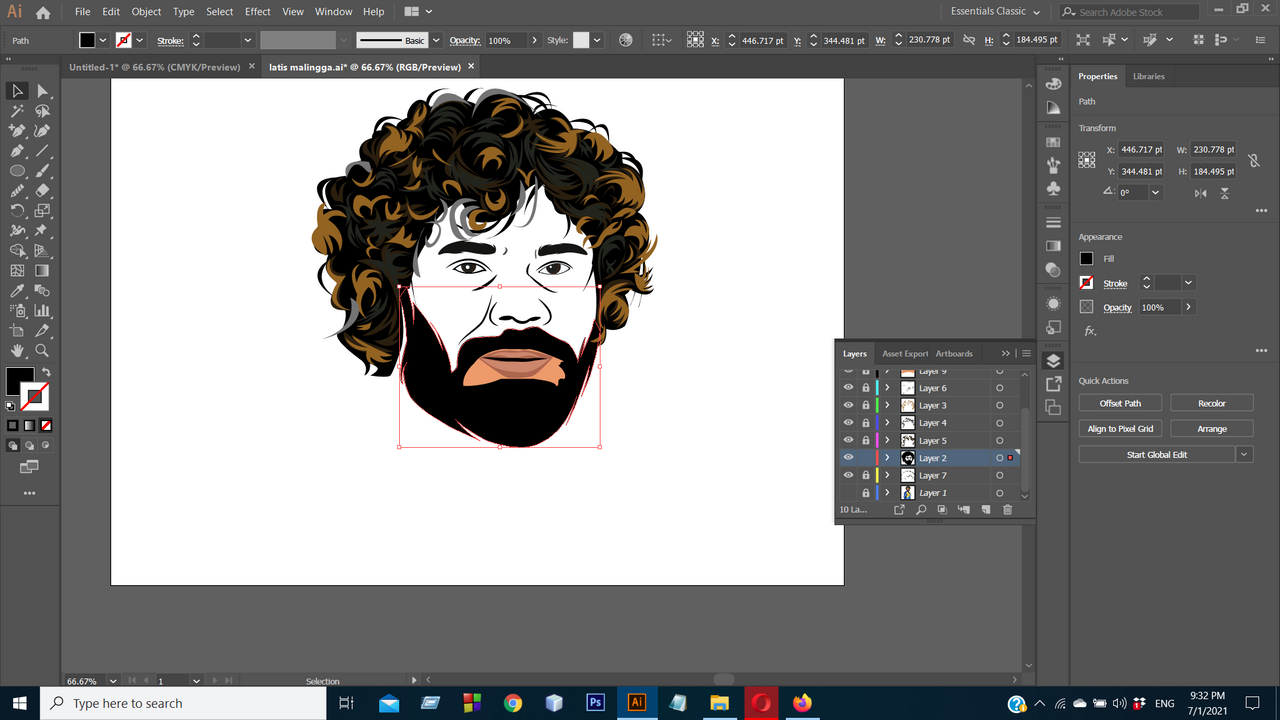Click the Offset Path button
Screen dimensions: 1280x720
click(1120, 403)
